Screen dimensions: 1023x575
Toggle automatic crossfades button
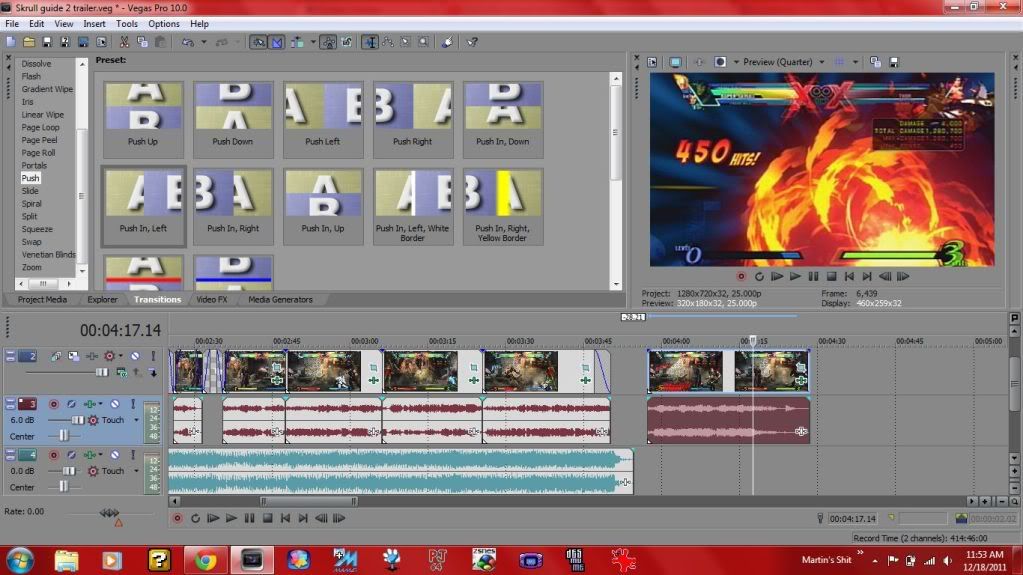pos(277,42)
